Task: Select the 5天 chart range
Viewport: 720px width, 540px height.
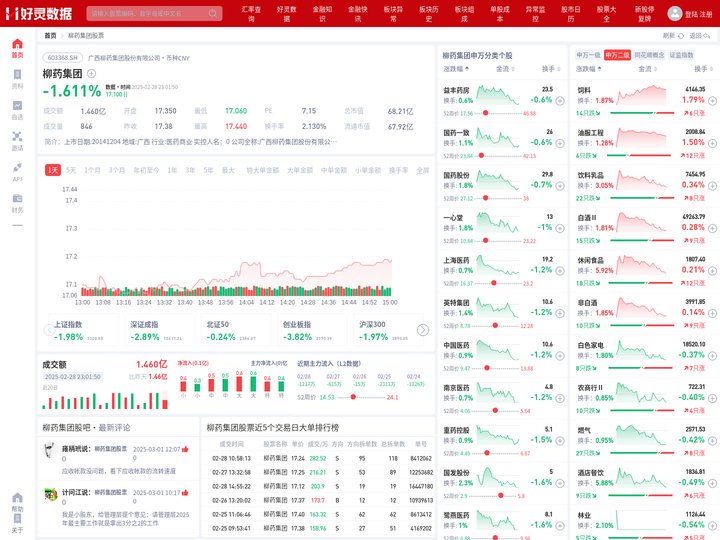Action: click(x=71, y=170)
